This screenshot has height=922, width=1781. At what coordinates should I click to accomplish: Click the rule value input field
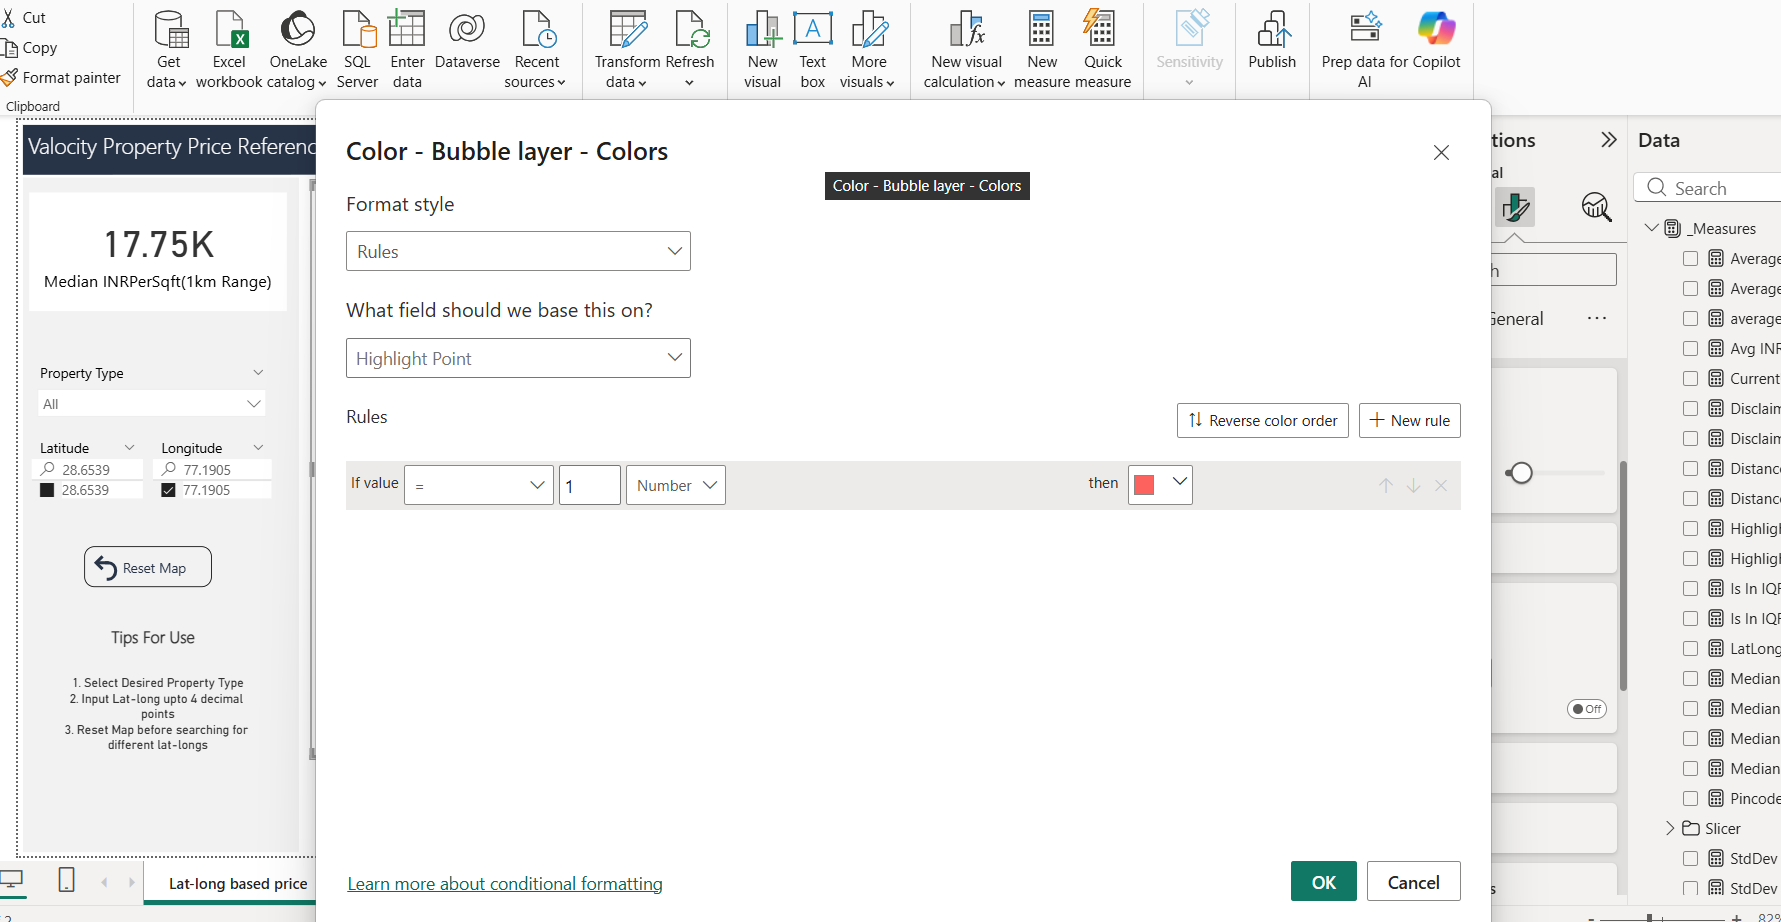pyautogui.click(x=590, y=485)
